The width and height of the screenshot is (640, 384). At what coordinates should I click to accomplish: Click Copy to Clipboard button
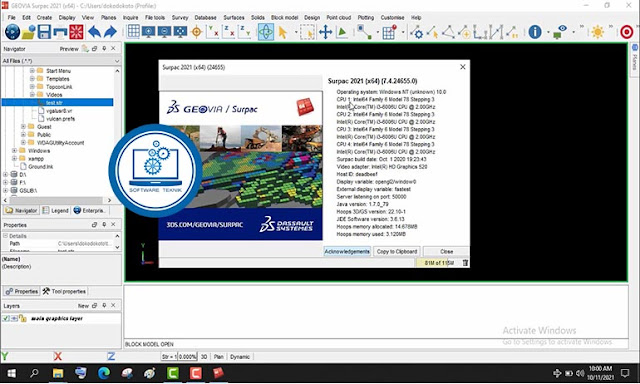(397, 251)
